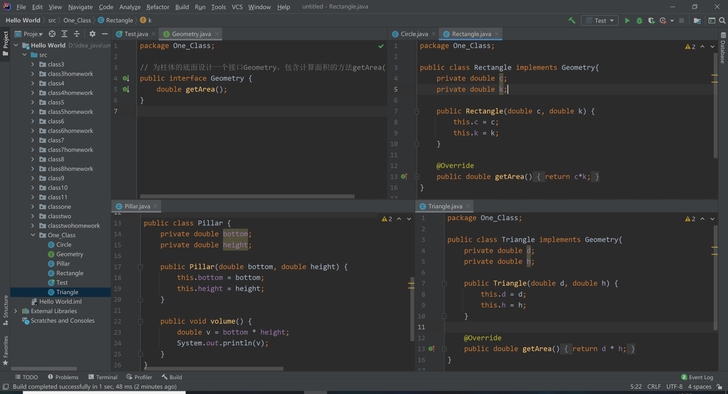
Task: Click the warnings indicator in Rectangle.java editor
Action: pos(690,46)
